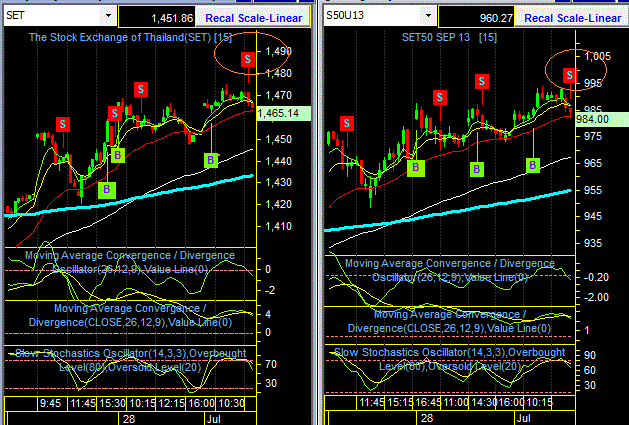Click the 965 price axis label
This screenshot has height=425, width=629.
593,163
